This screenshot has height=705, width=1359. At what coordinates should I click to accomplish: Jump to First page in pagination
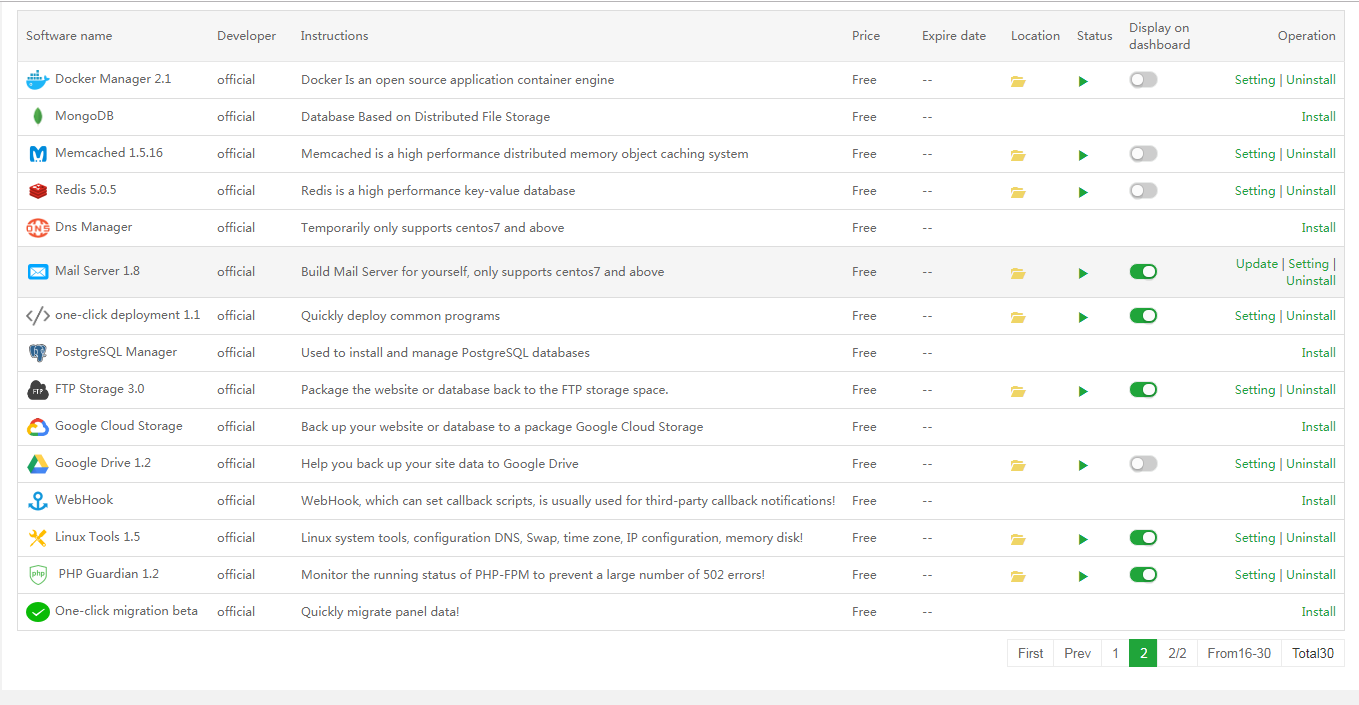pyautogui.click(x=1030, y=653)
